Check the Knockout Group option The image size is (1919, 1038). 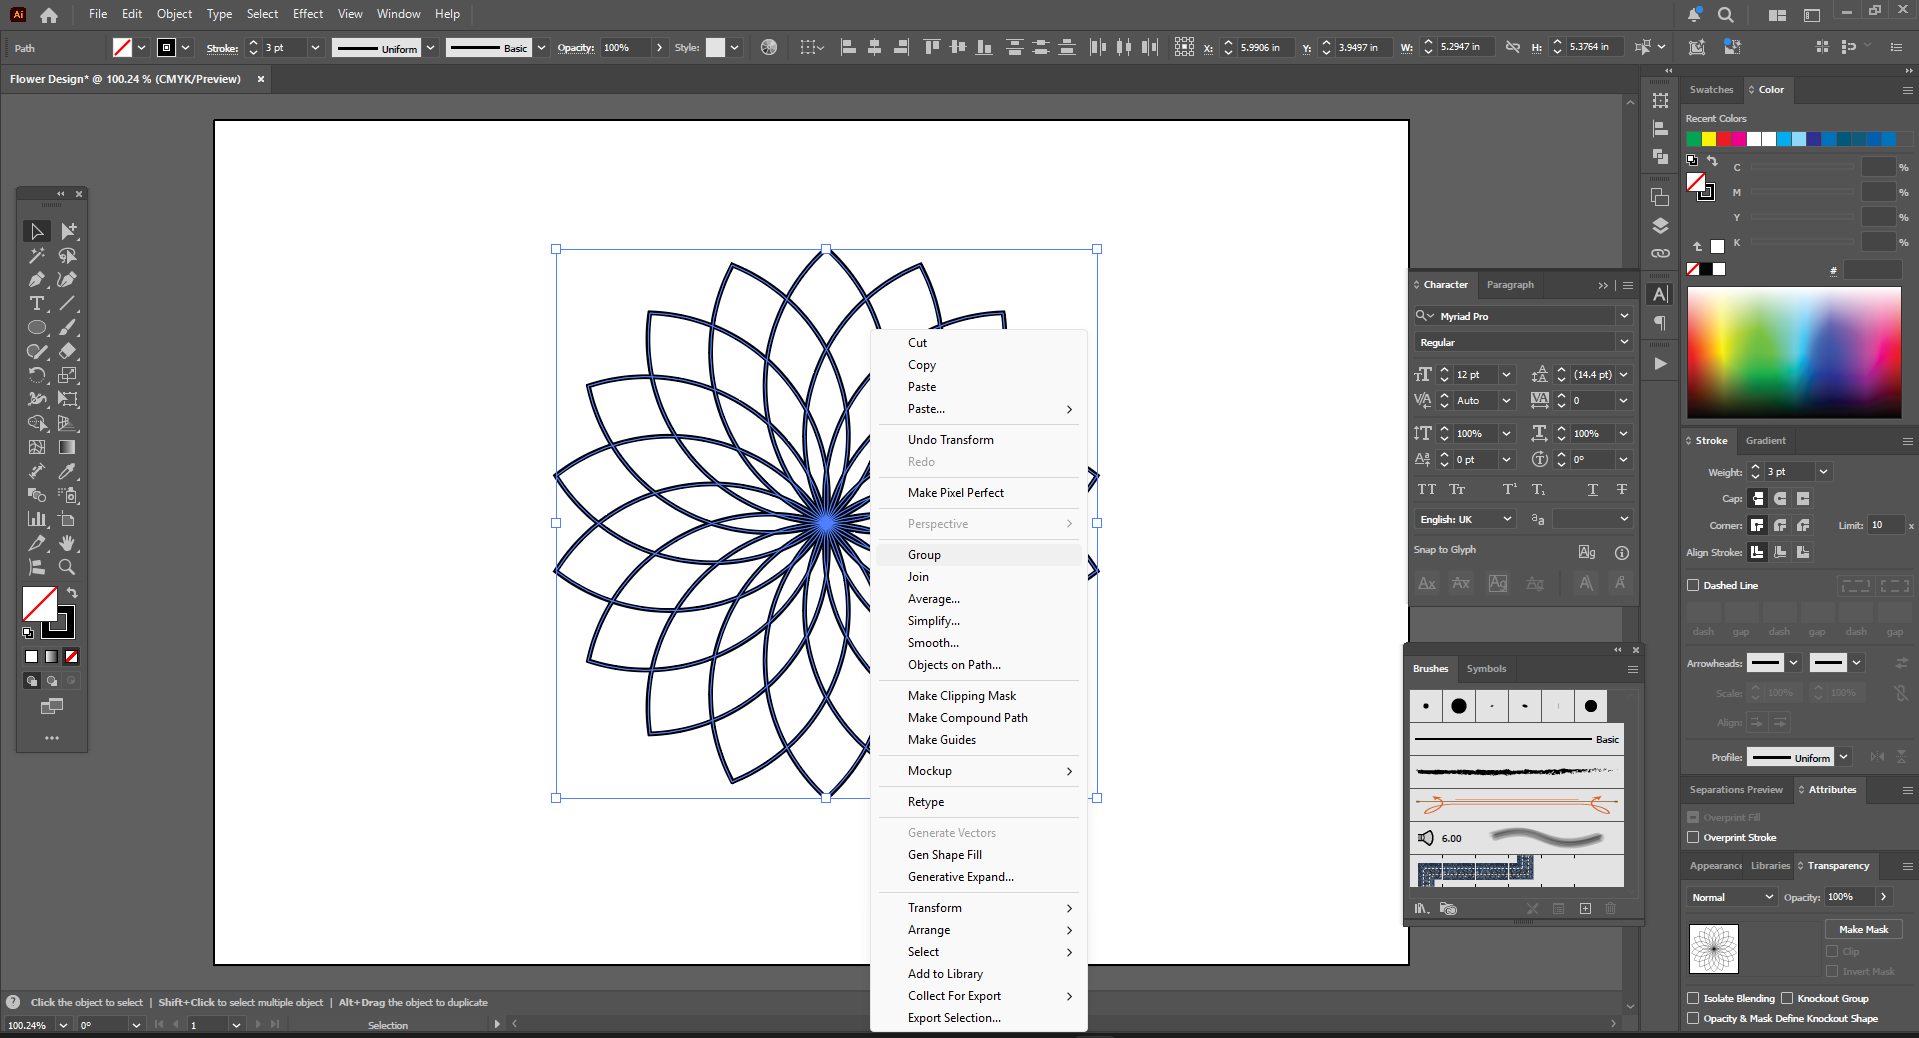1787,999
